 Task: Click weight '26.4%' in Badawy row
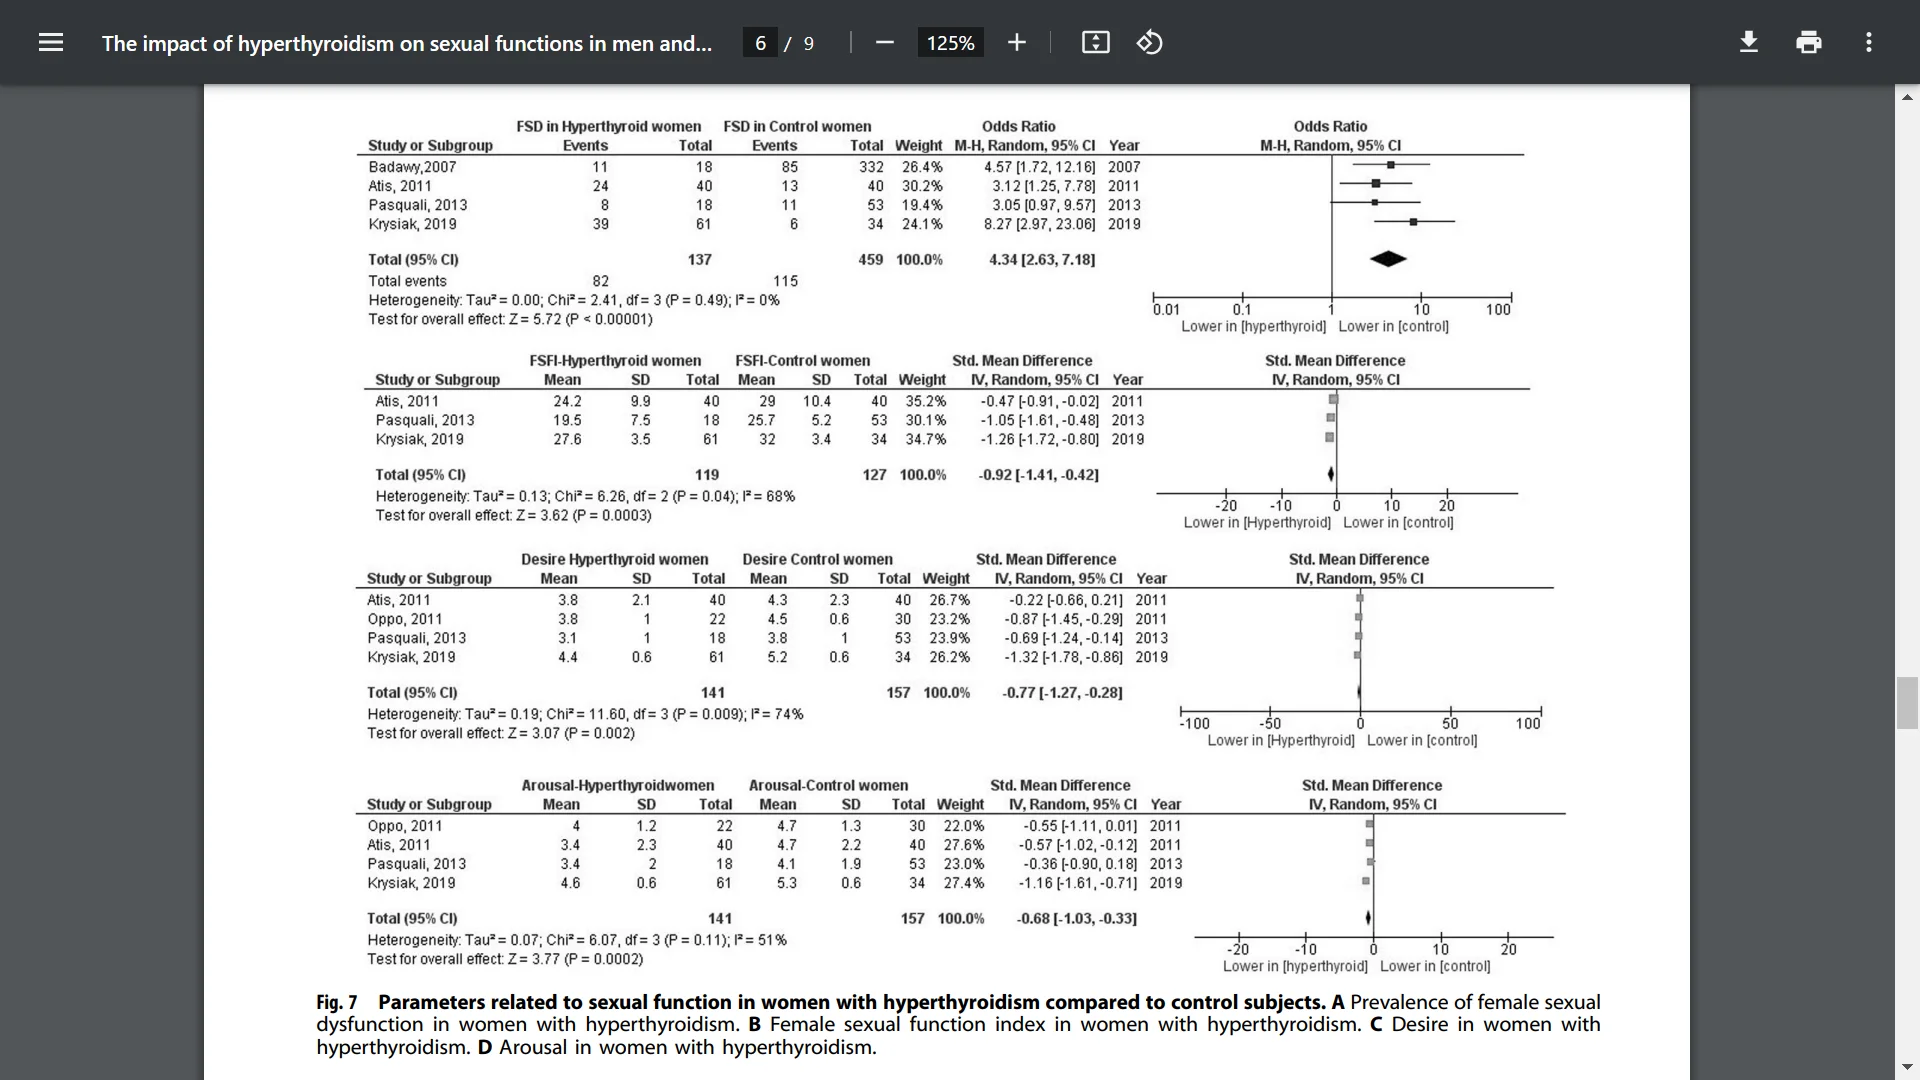tap(922, 167)
